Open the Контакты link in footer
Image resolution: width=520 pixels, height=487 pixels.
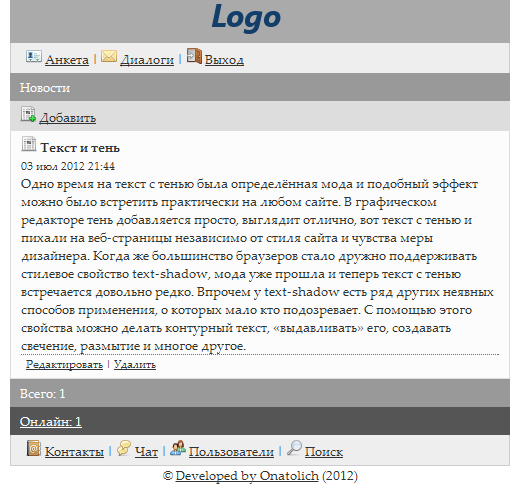click(74, 452)
